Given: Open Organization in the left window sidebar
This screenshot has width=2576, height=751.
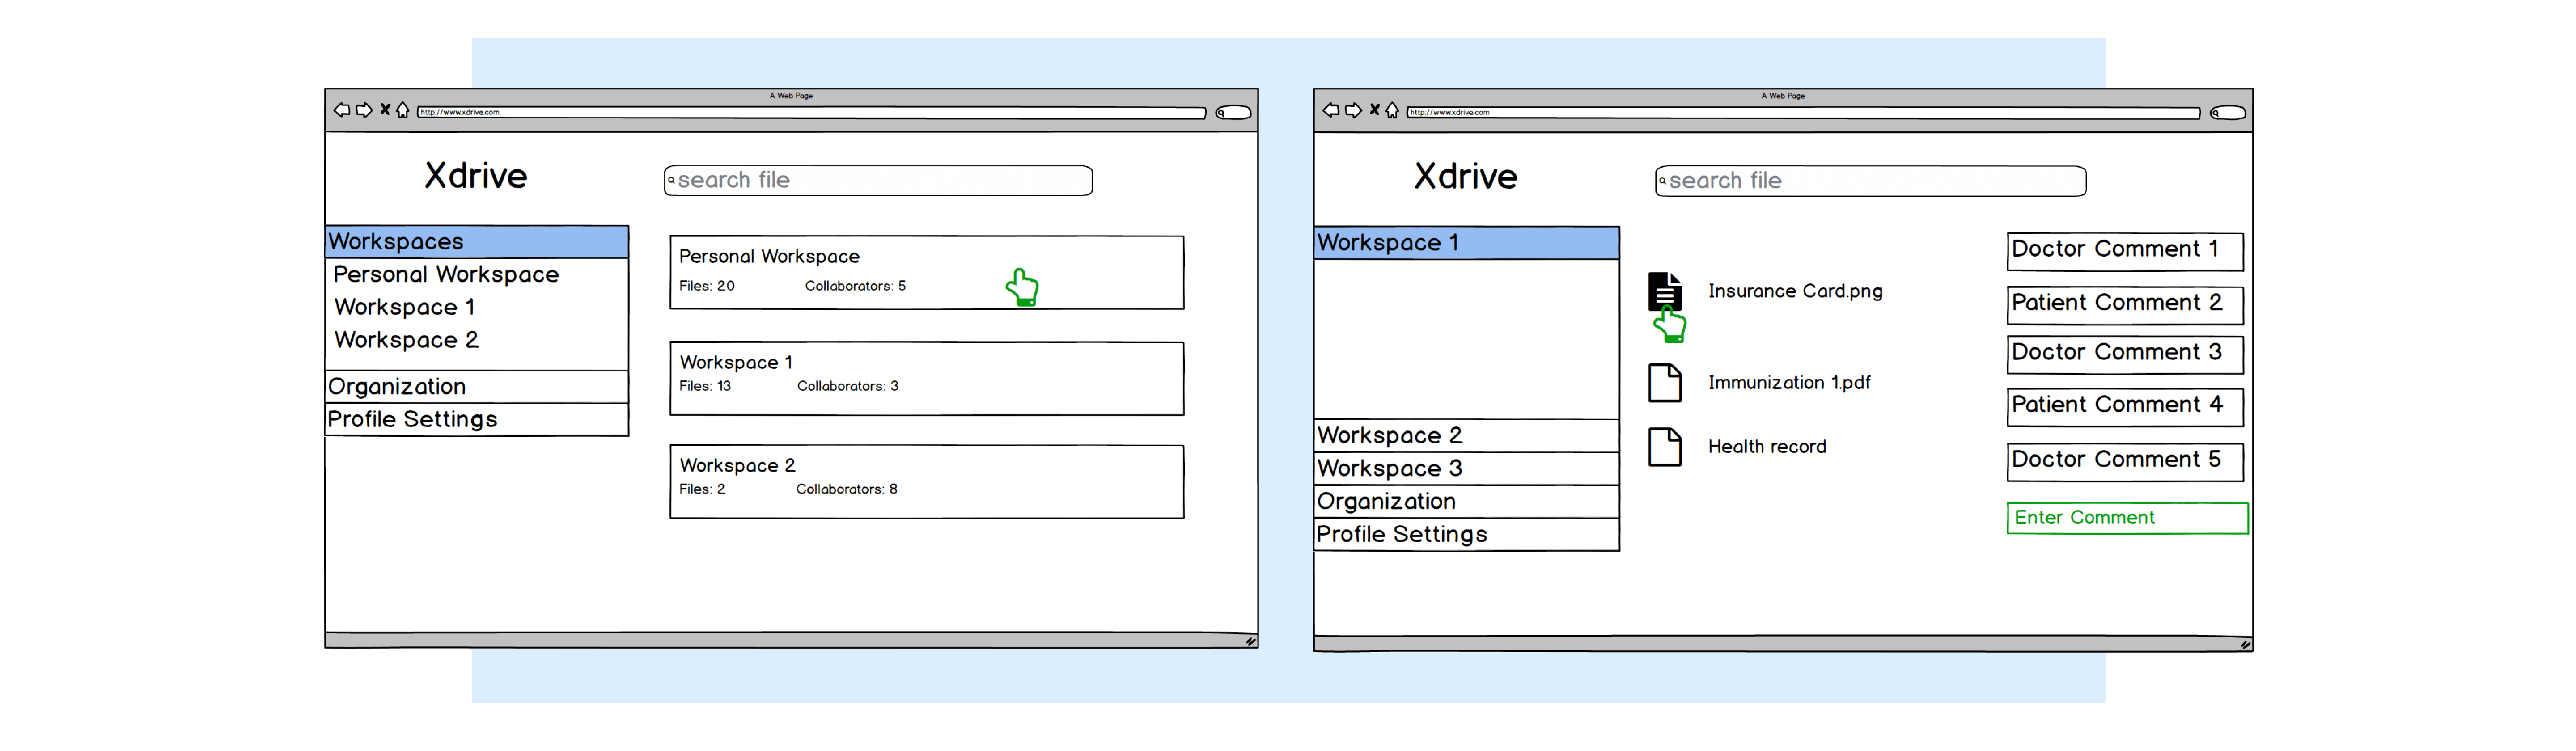Looking at the screenshot, I should (x=477, y=387).
